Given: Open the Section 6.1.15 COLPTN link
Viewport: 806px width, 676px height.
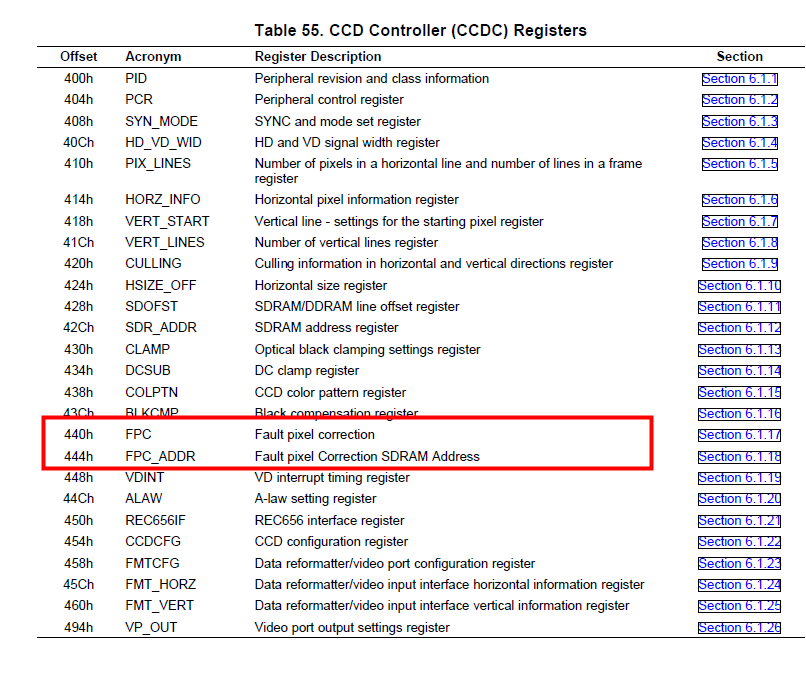Looking at the screenshot, I should tap(739, 393).
